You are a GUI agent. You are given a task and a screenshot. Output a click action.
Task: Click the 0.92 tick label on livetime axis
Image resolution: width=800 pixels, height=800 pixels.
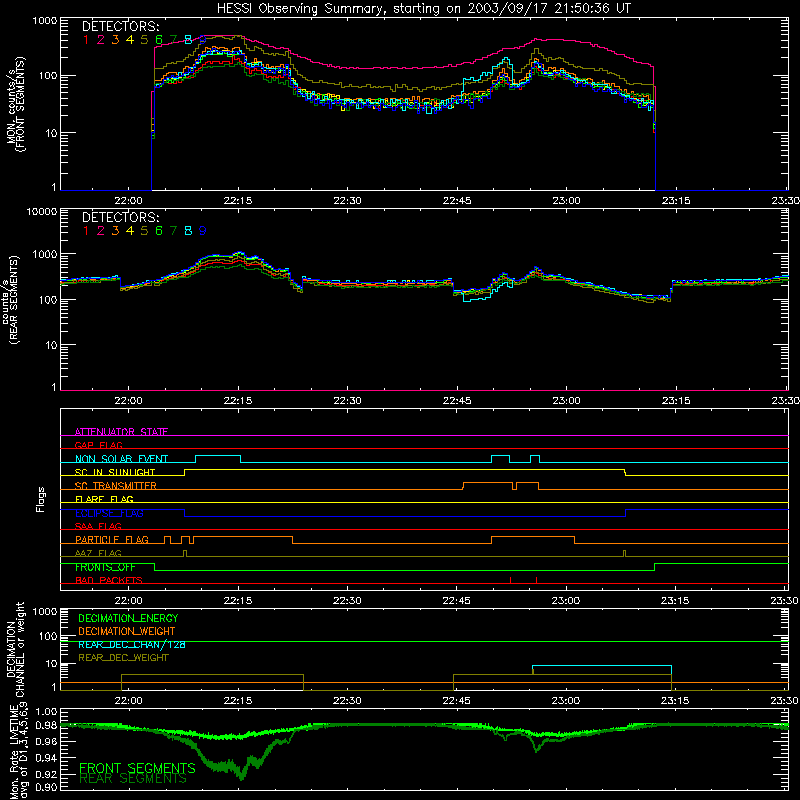[46, 774]
